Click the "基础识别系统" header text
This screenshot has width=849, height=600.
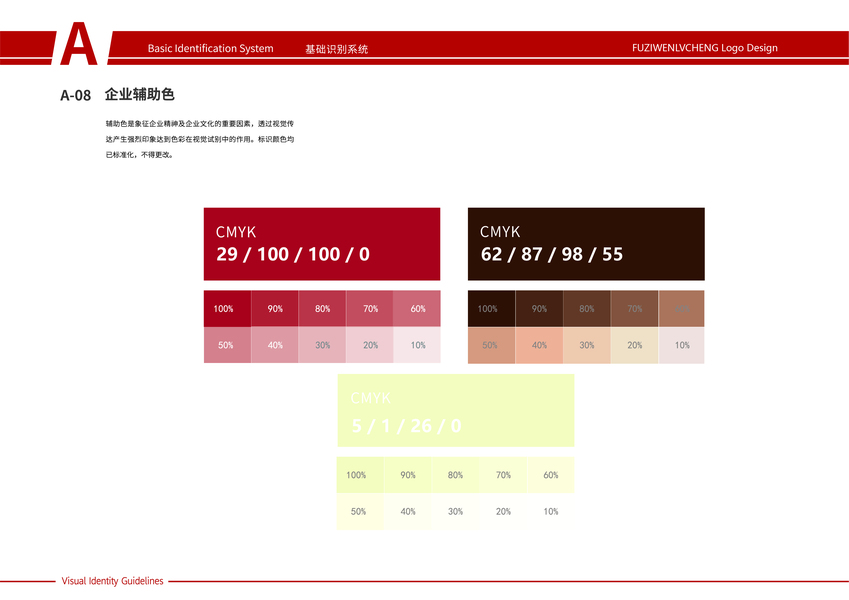pyautogui.click(x=336, y=49)
